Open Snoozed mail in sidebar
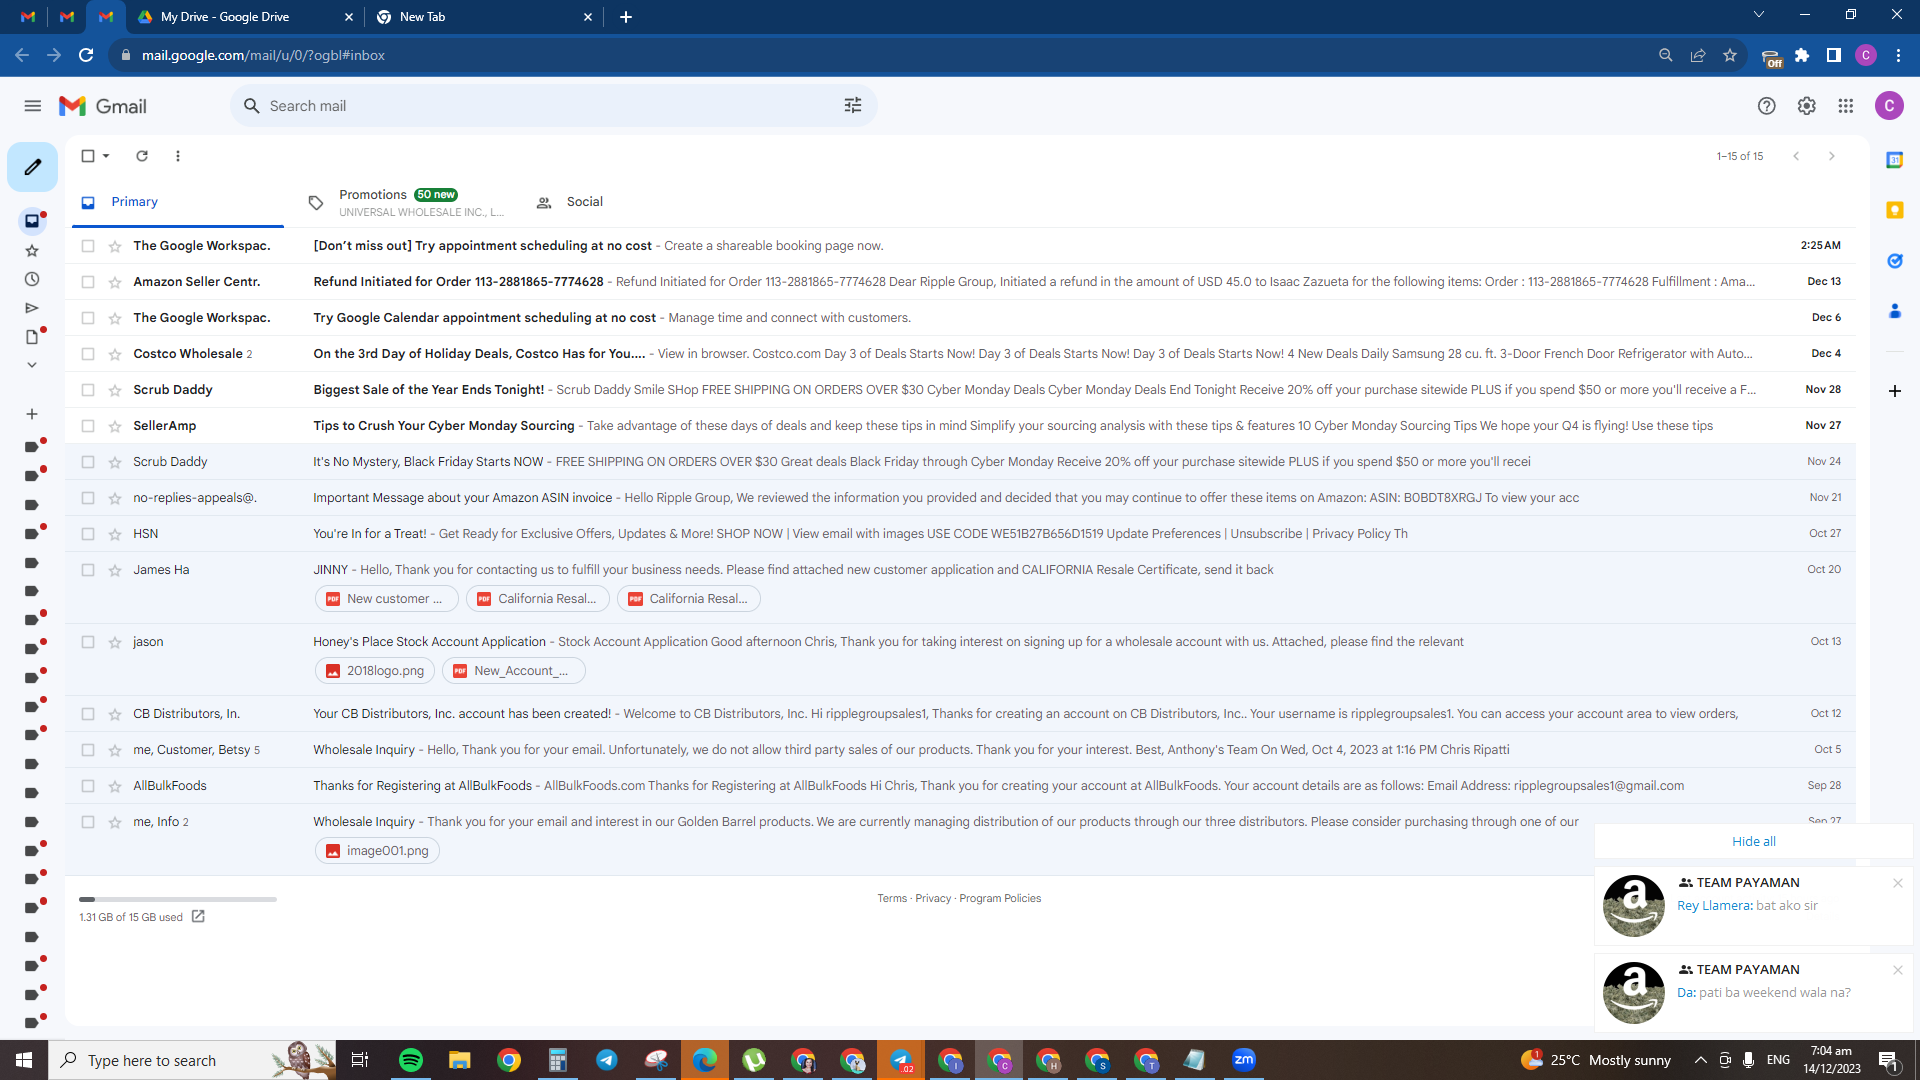This screenshot has height=1080, width=1920. pos(32,280)
